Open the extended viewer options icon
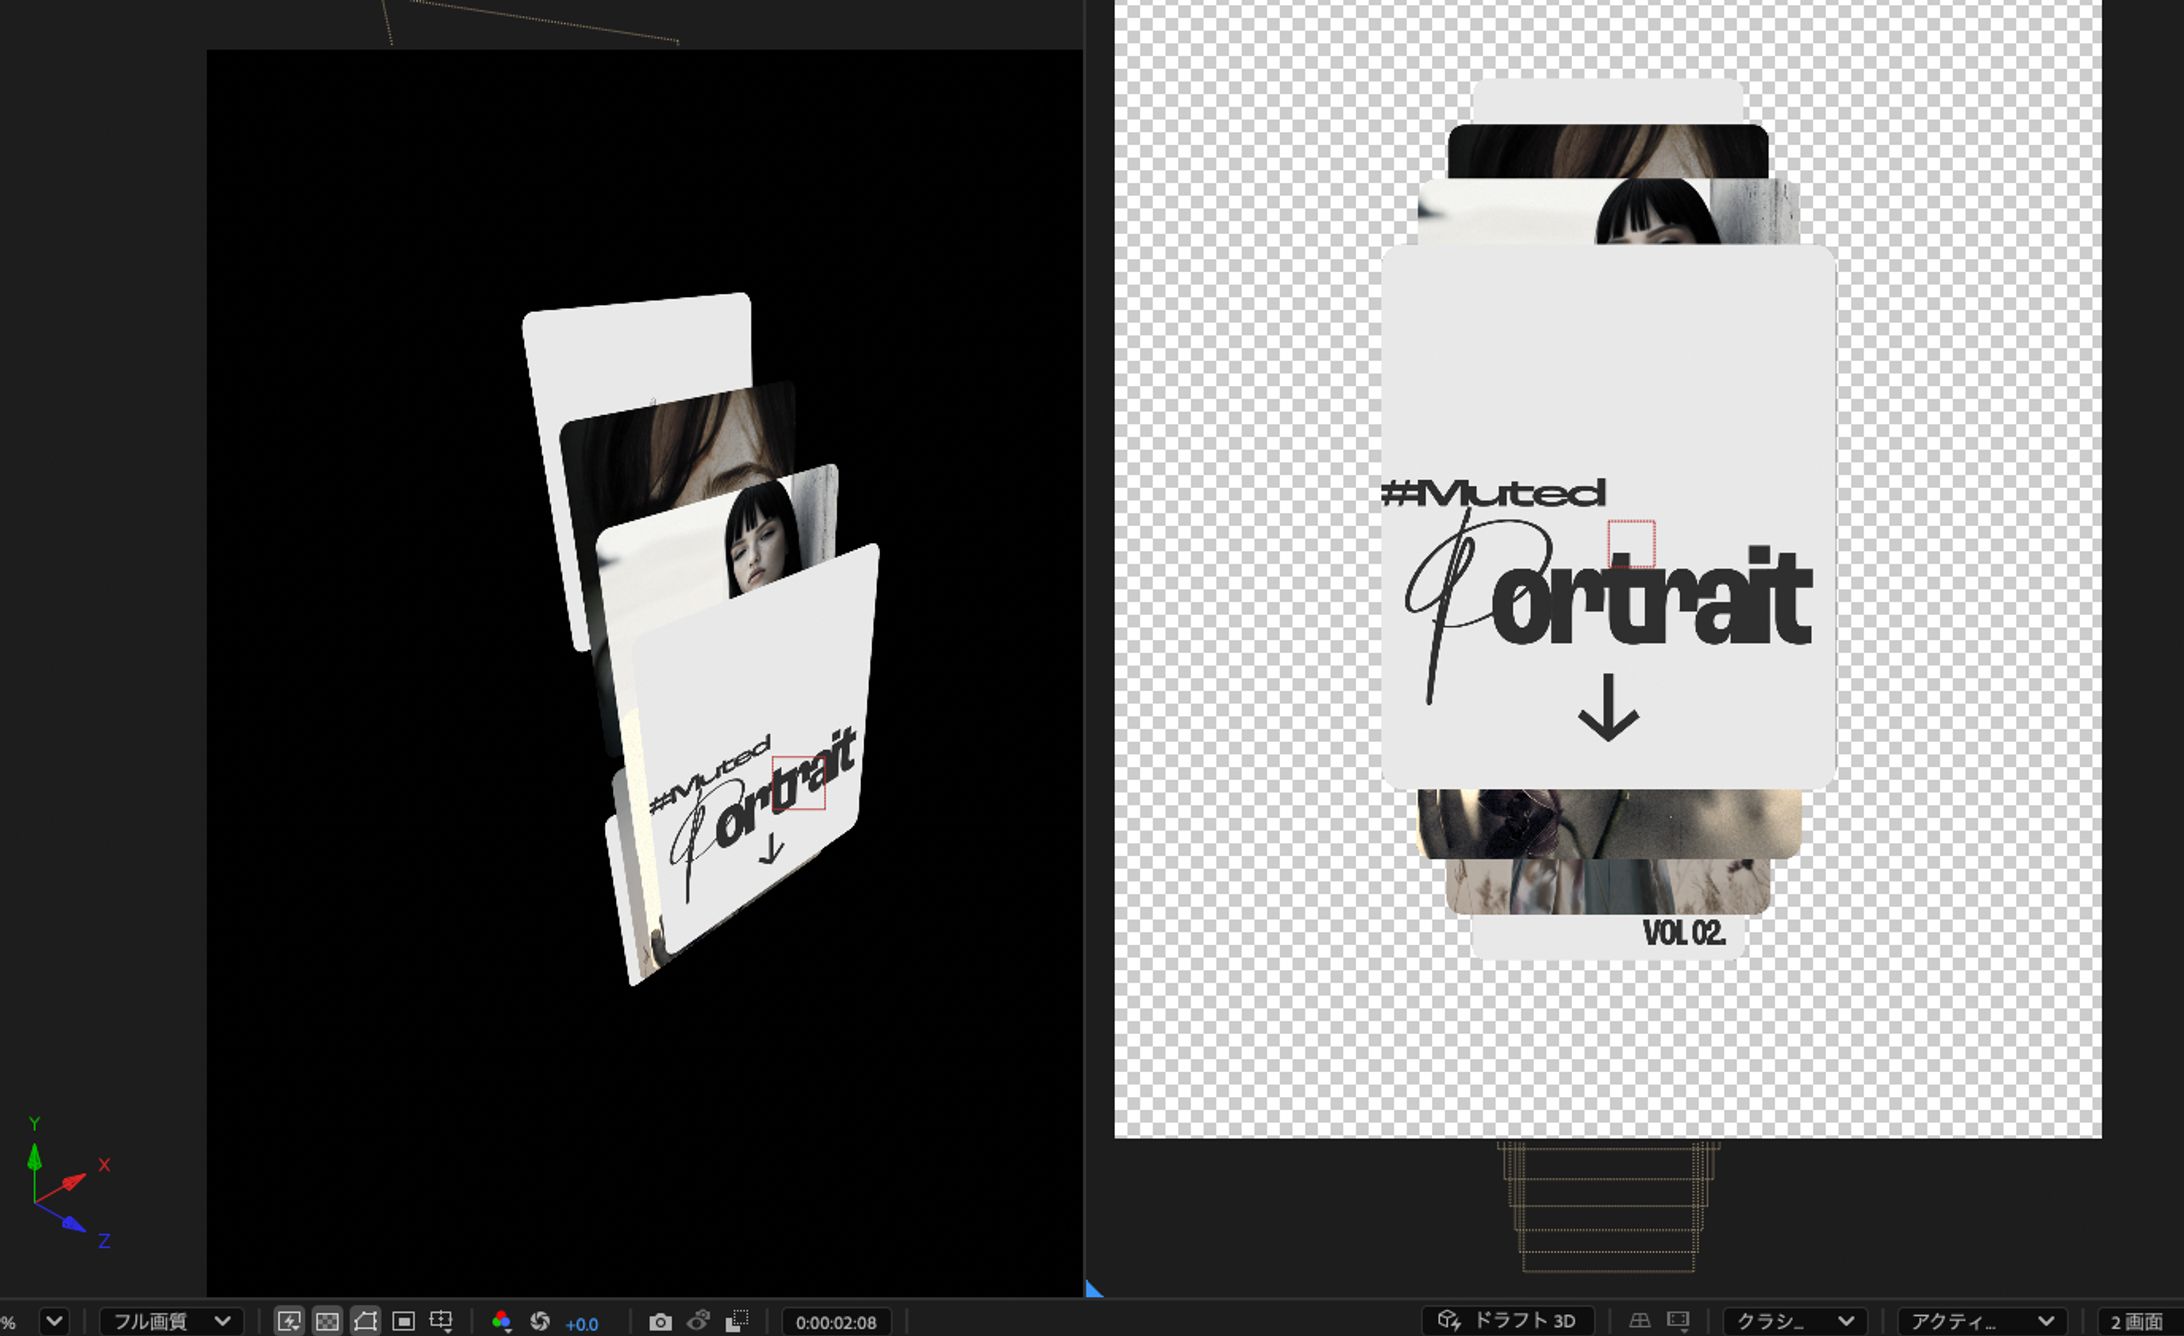This screenshot has height=1336, width=2184. tap(1678, 1321)
